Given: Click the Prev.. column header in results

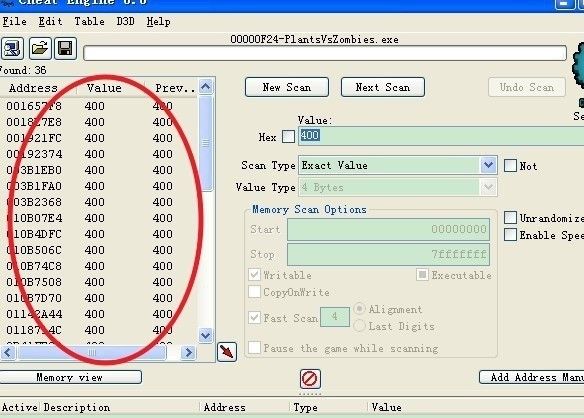Looking at the screenshot, I should pos(171,88).
